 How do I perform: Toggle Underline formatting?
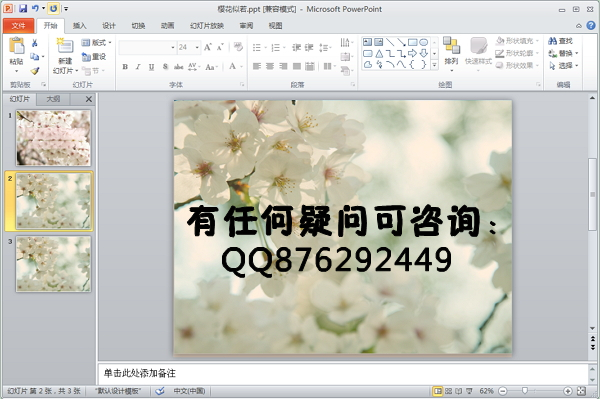152,67
